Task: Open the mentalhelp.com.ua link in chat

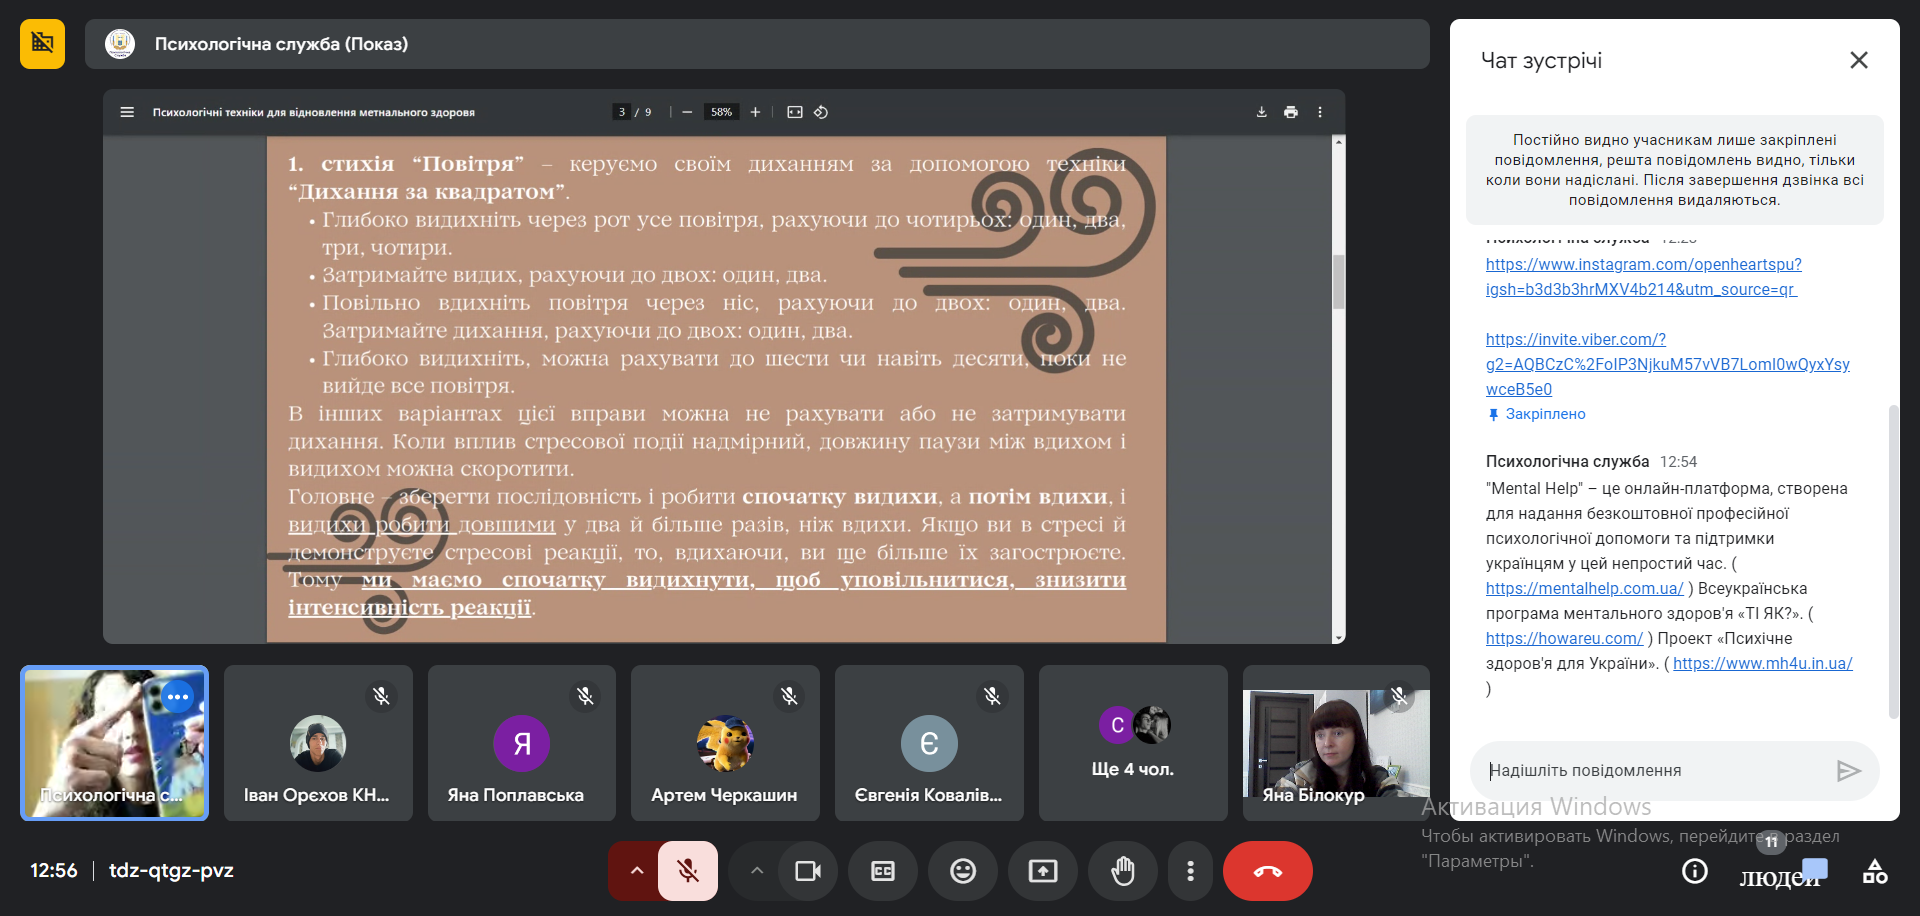Action: pos(1584,589)
